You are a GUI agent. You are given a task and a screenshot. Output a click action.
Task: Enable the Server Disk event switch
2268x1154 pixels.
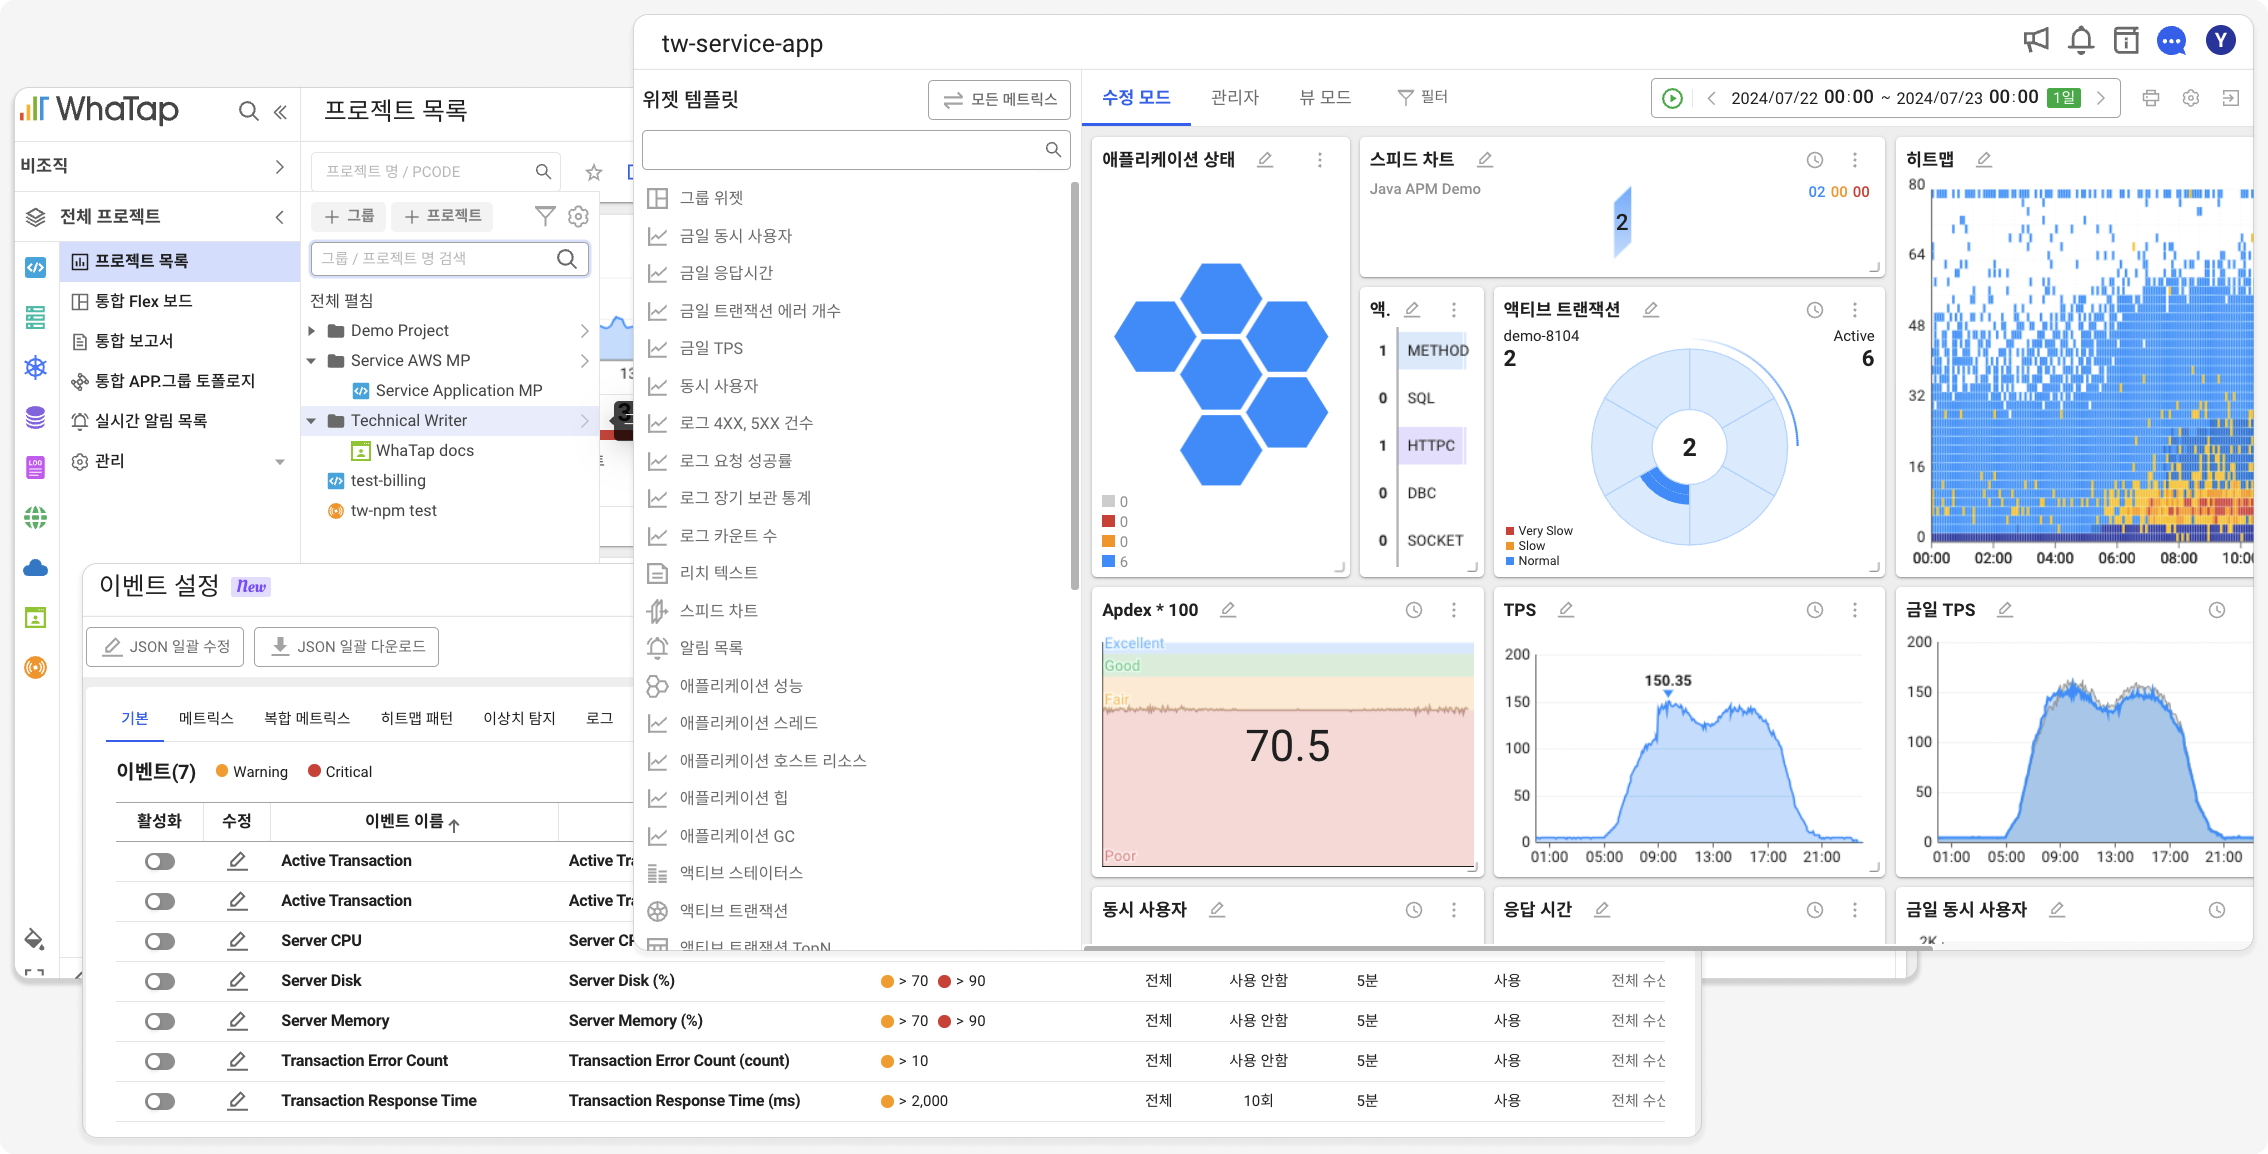click(160, 981)
